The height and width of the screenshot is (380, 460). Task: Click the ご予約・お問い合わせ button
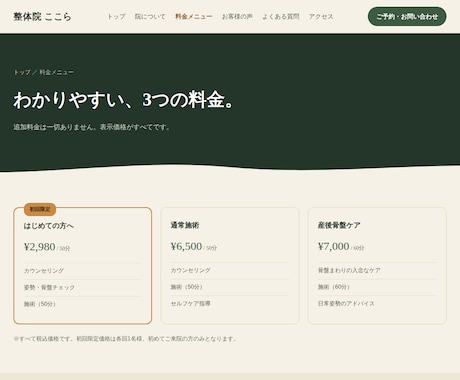point(407,16)
